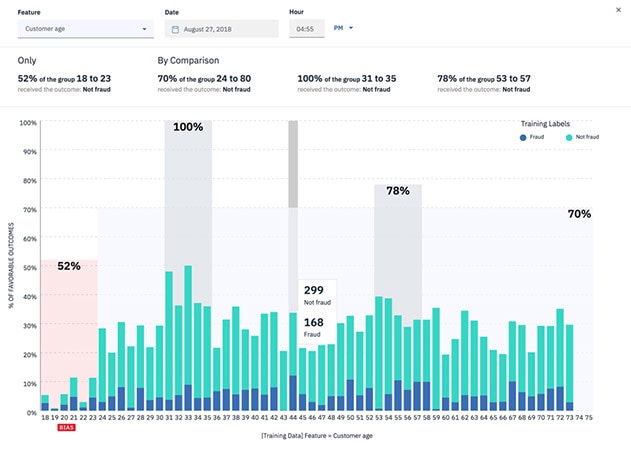Click the bar for age 24
Image resolution: width=631 pixels, height=463 pixels.
102,369
